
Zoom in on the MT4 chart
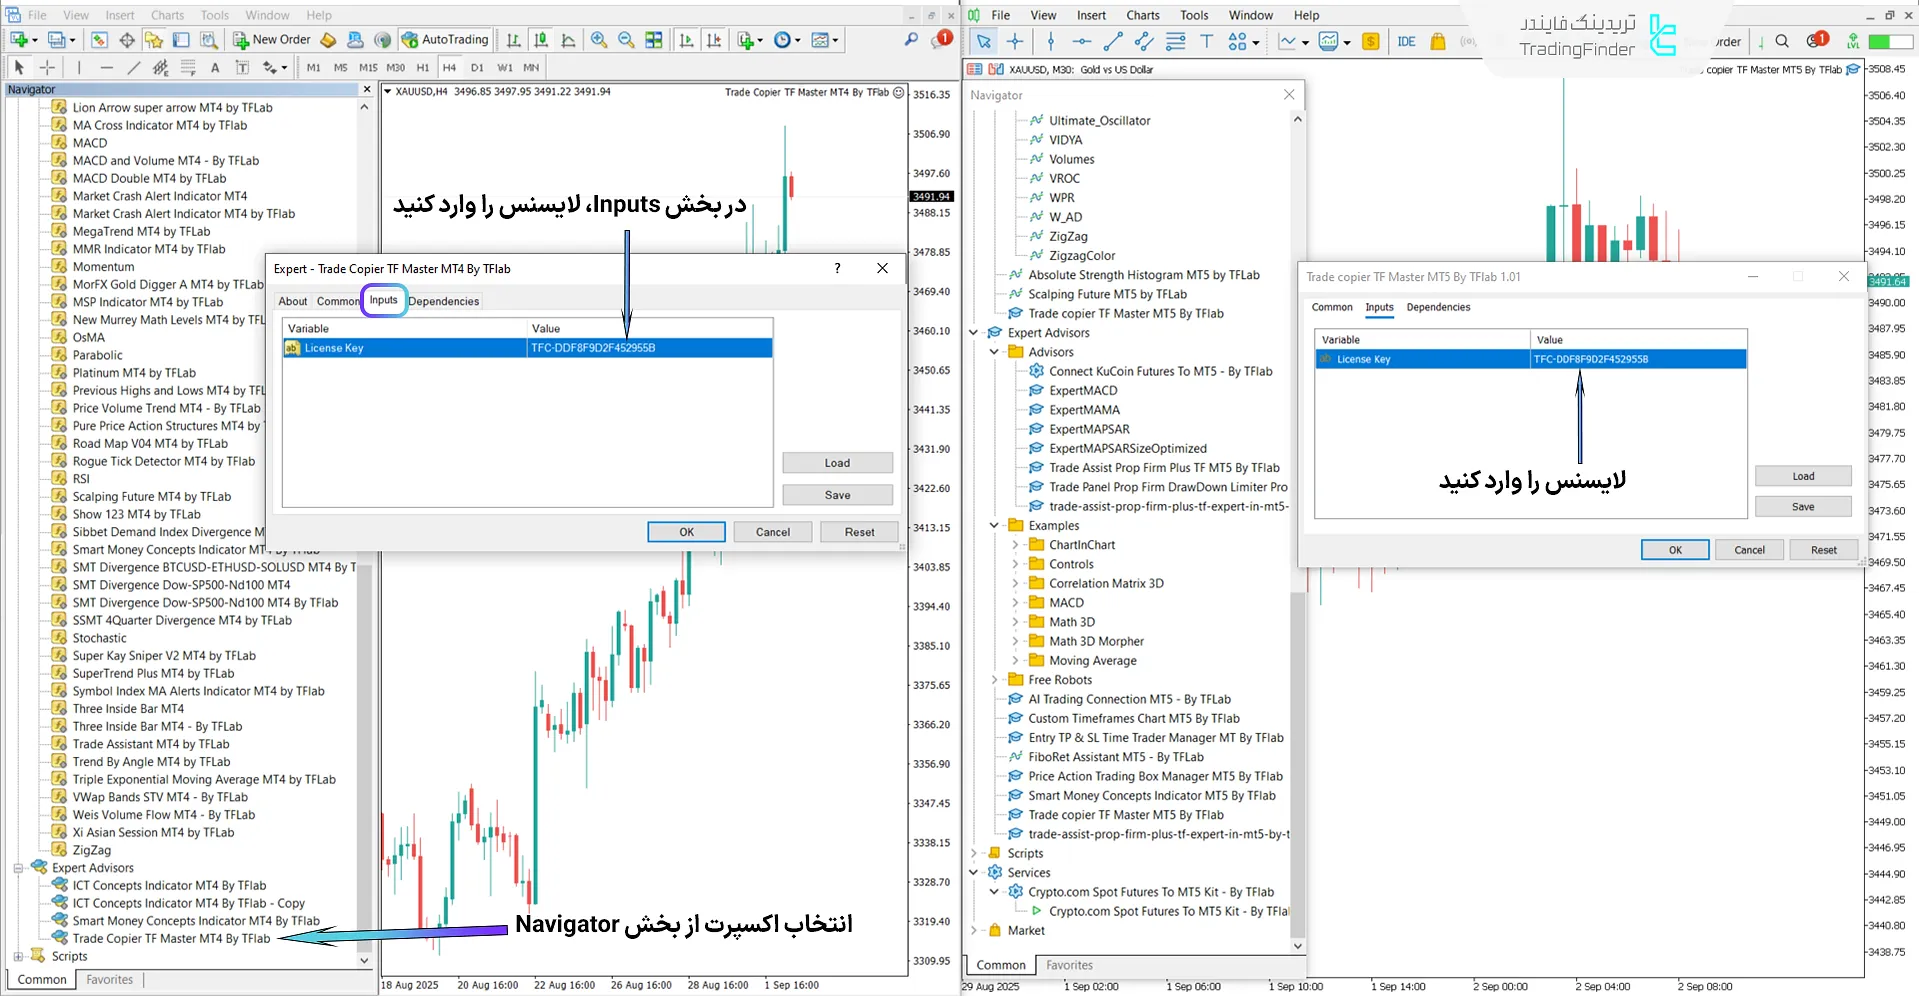click(599, 40)
